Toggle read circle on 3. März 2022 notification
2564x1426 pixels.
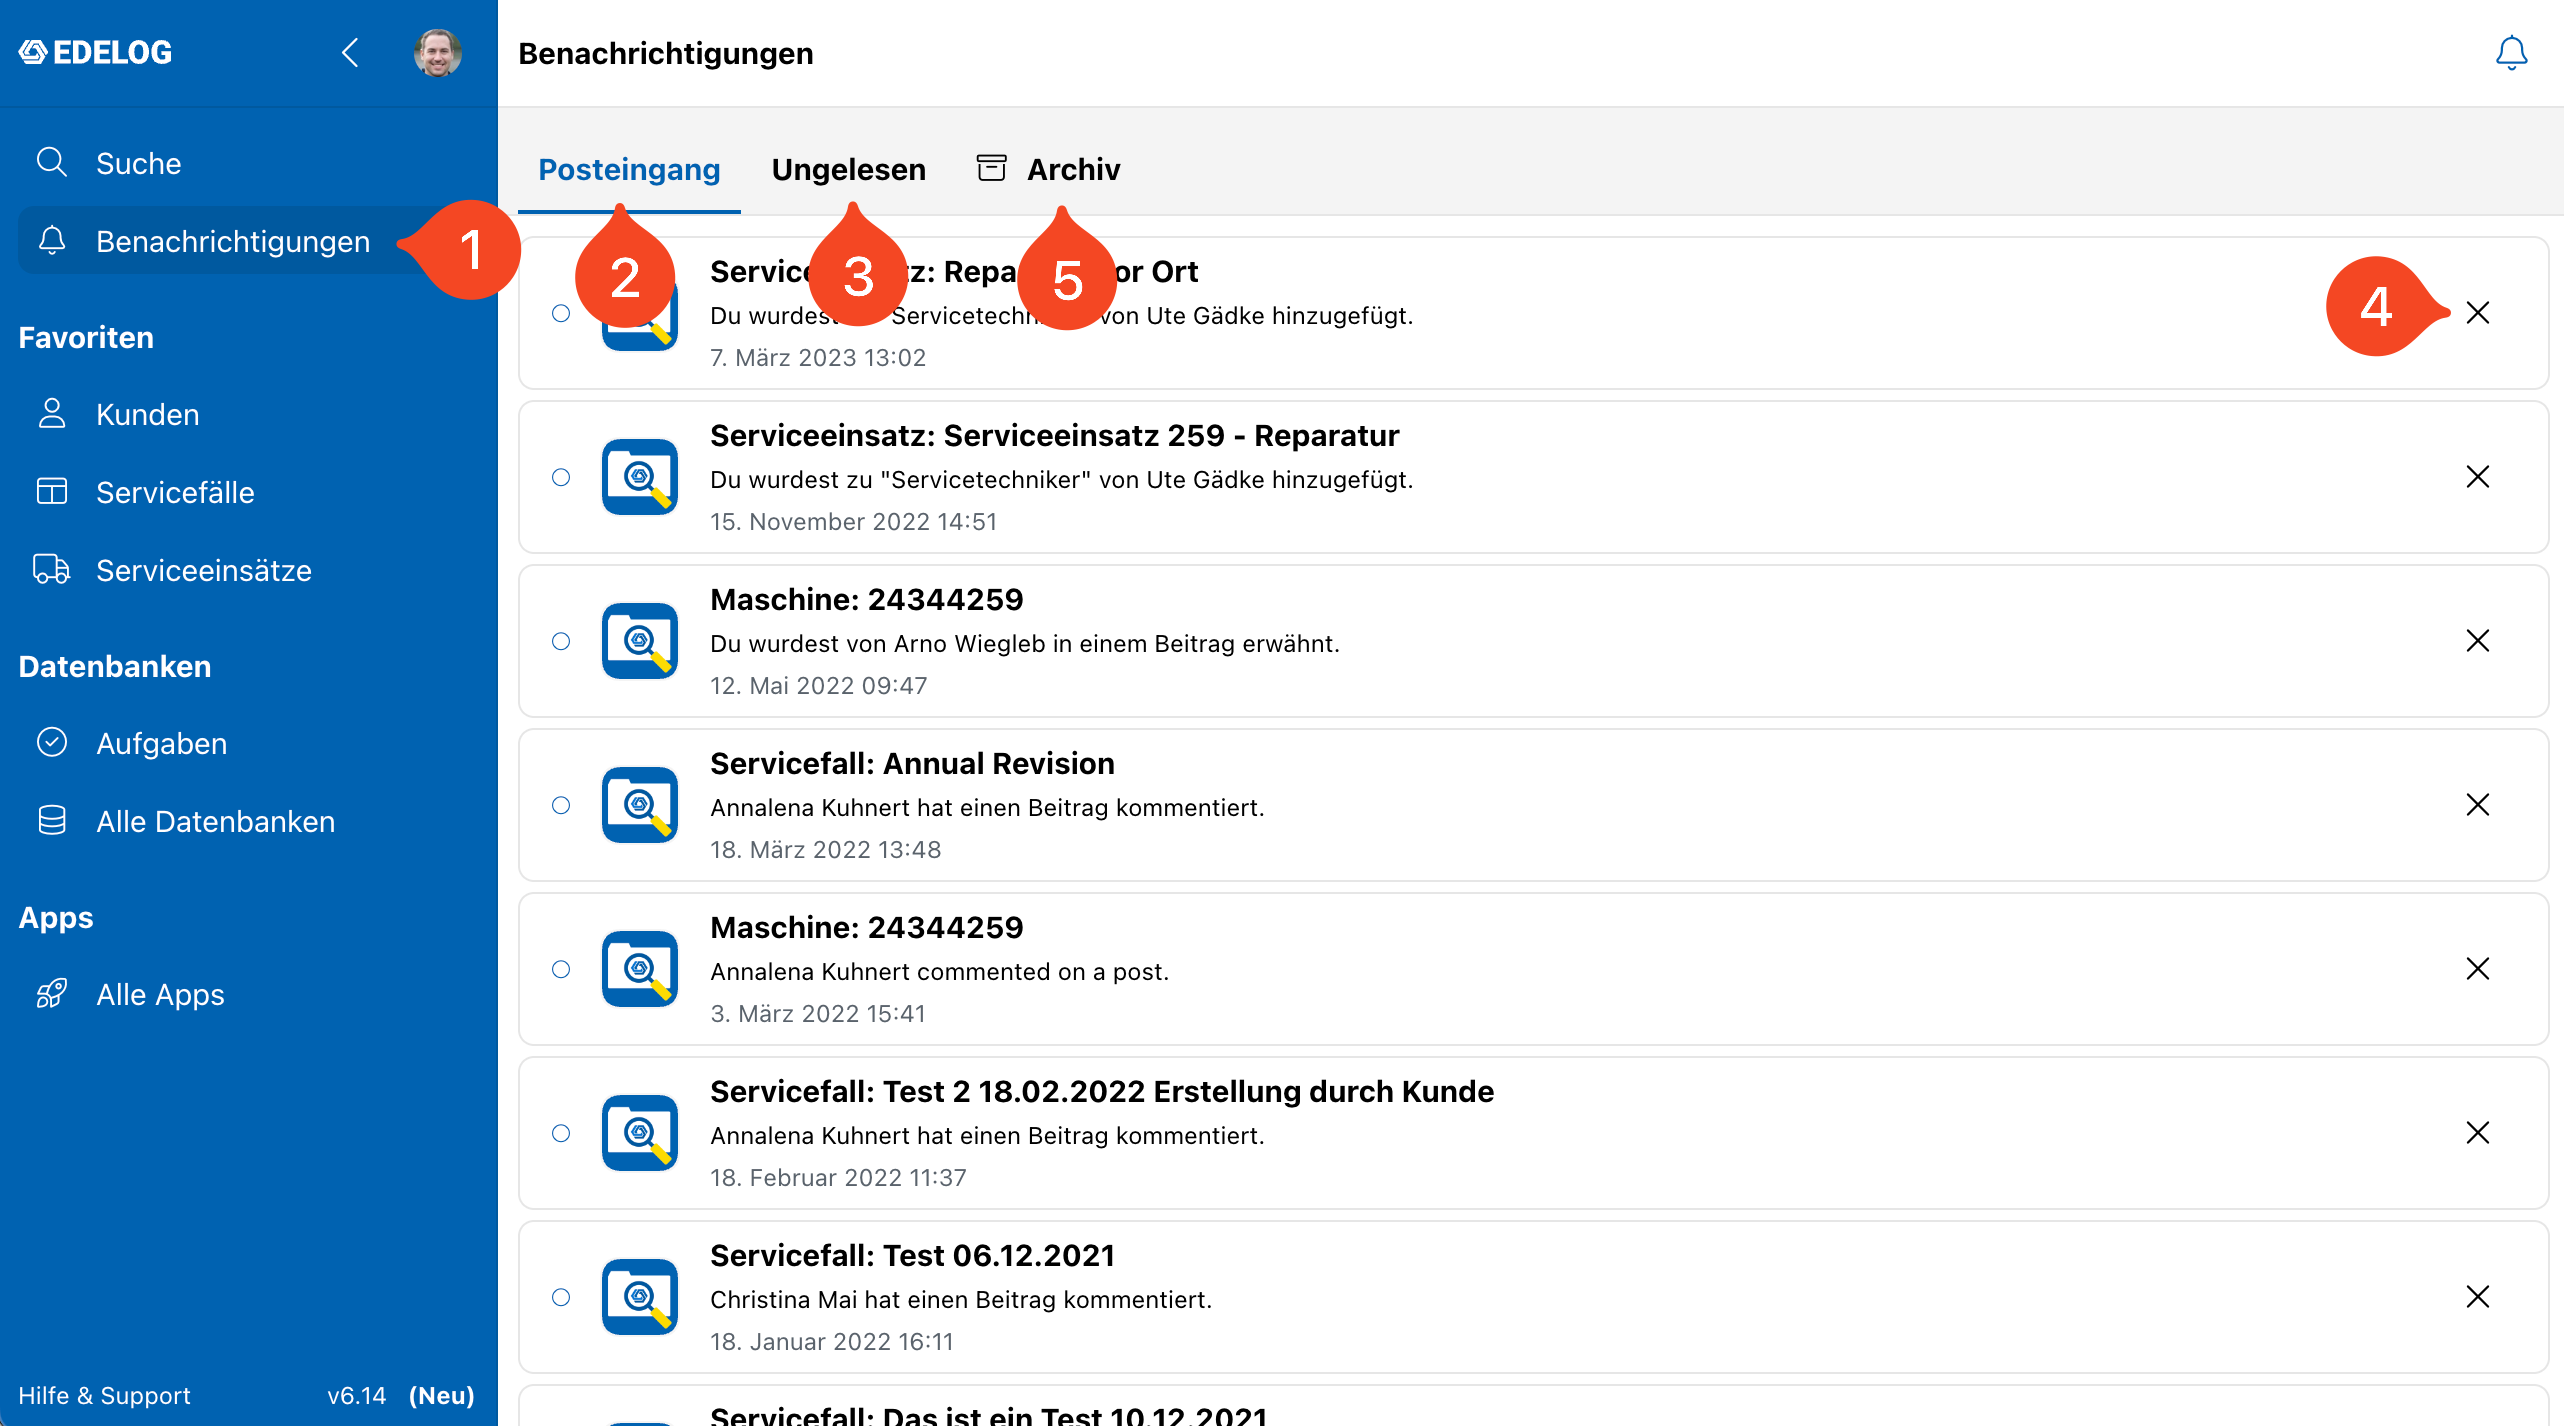pyautogui.click(x=561, y=969)
